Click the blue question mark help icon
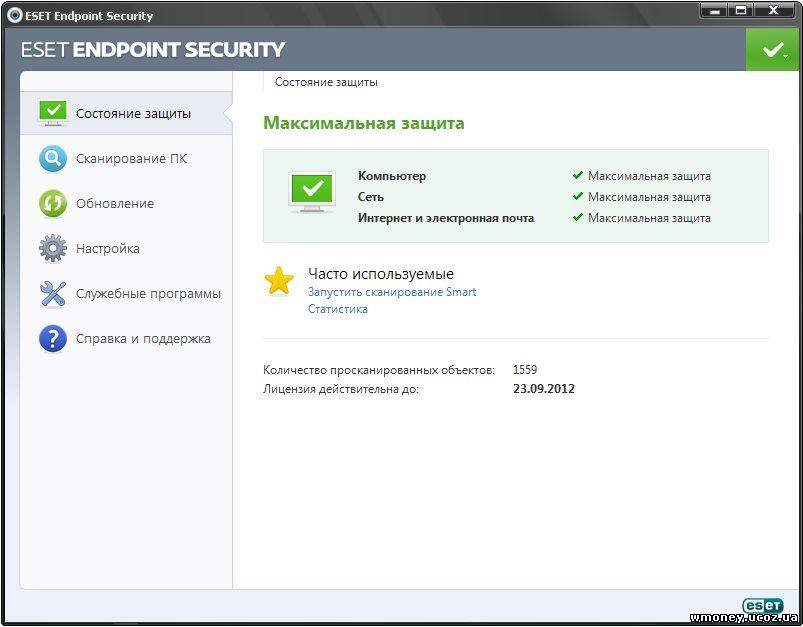The image size is (803, 627). tap(53, 339)
